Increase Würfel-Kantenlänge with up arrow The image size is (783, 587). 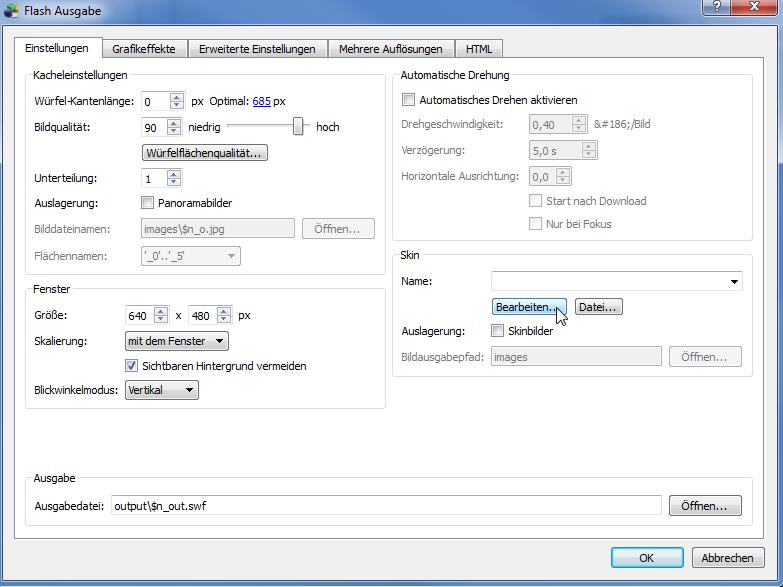[177, 97]
